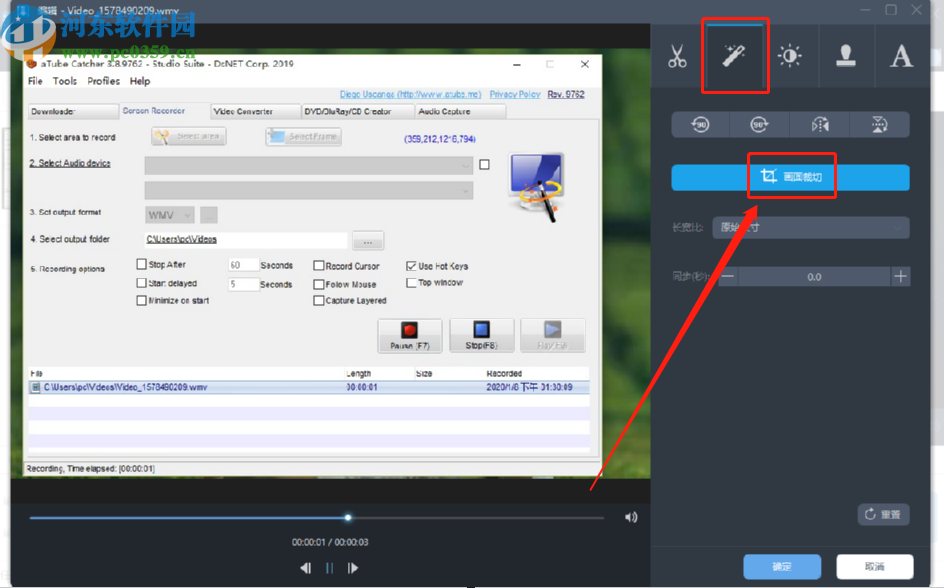
Task: Enable the Record Cursor checkbox
Action: pos(319,265)
